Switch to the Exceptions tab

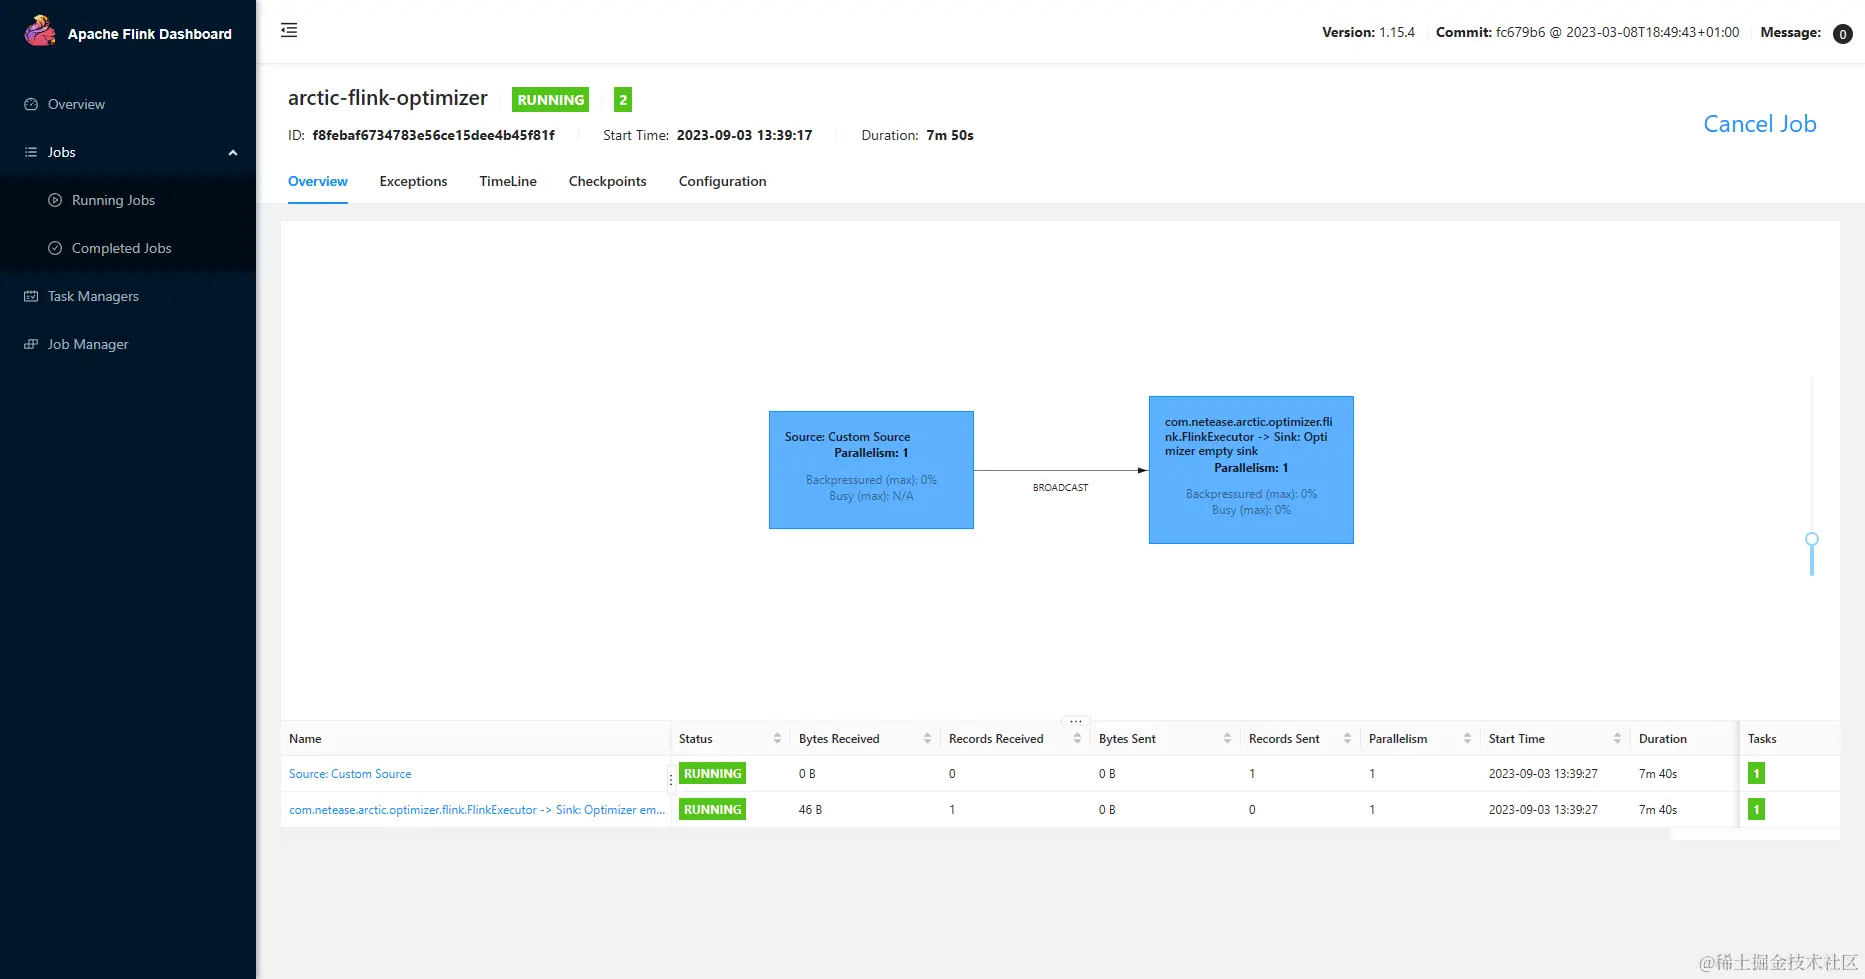coord(413,181)
